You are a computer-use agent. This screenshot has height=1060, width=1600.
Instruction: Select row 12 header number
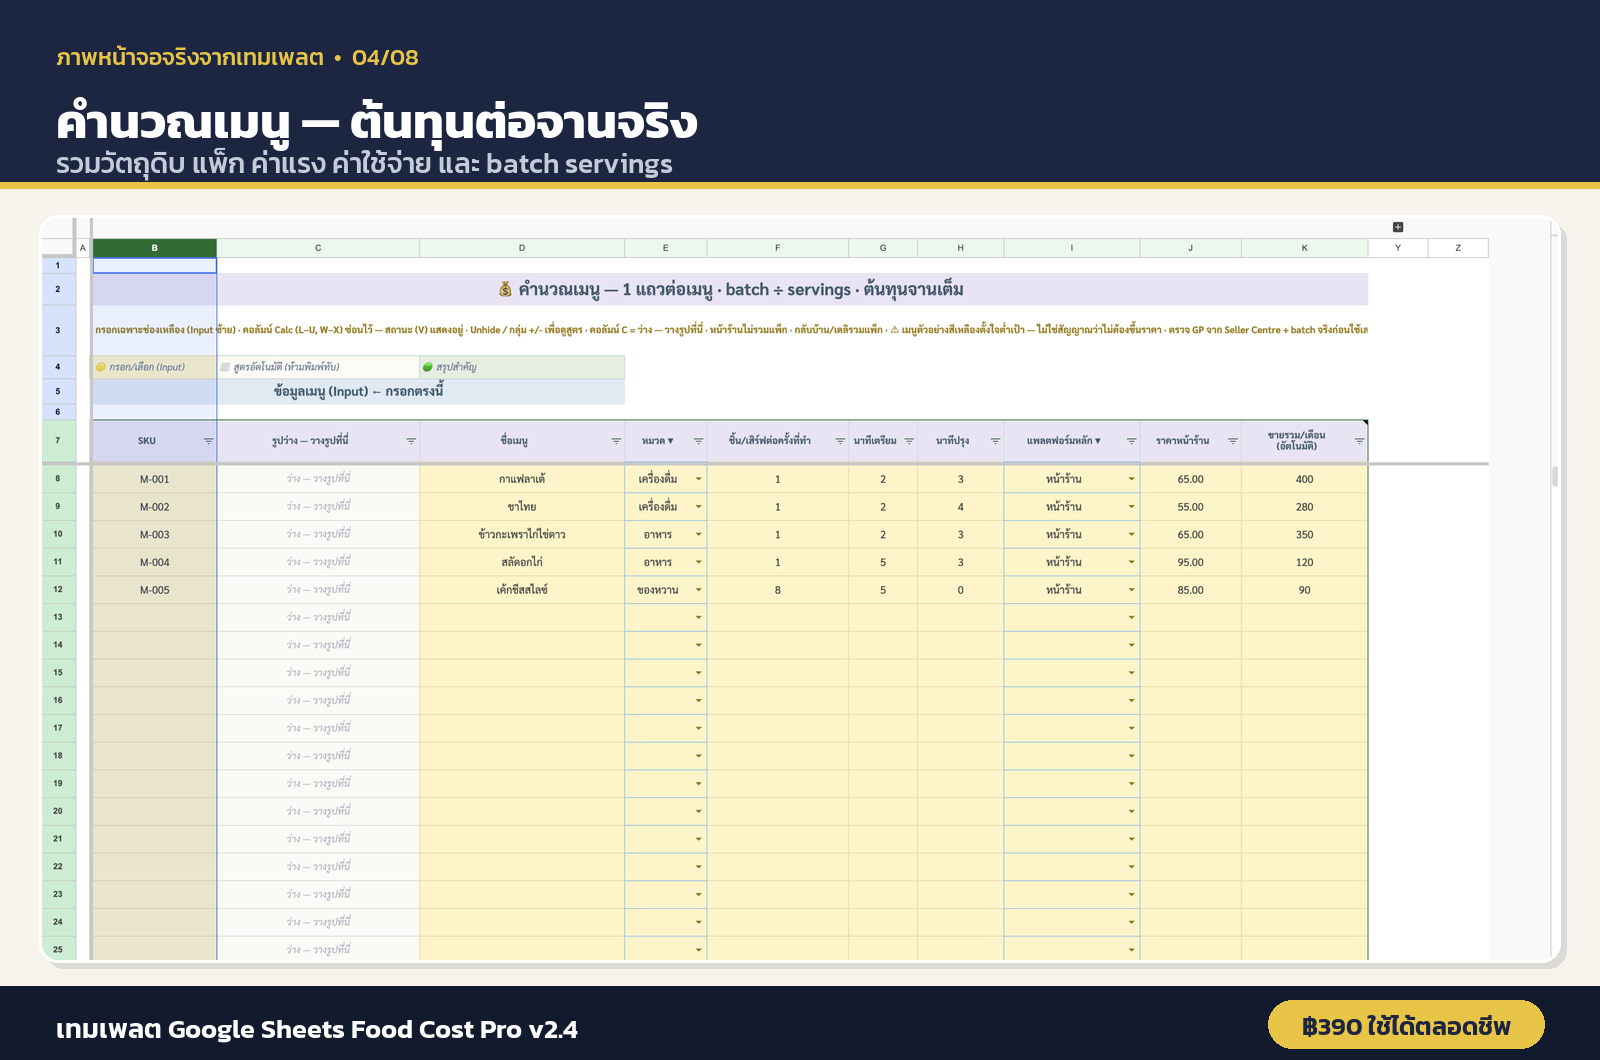58,590
